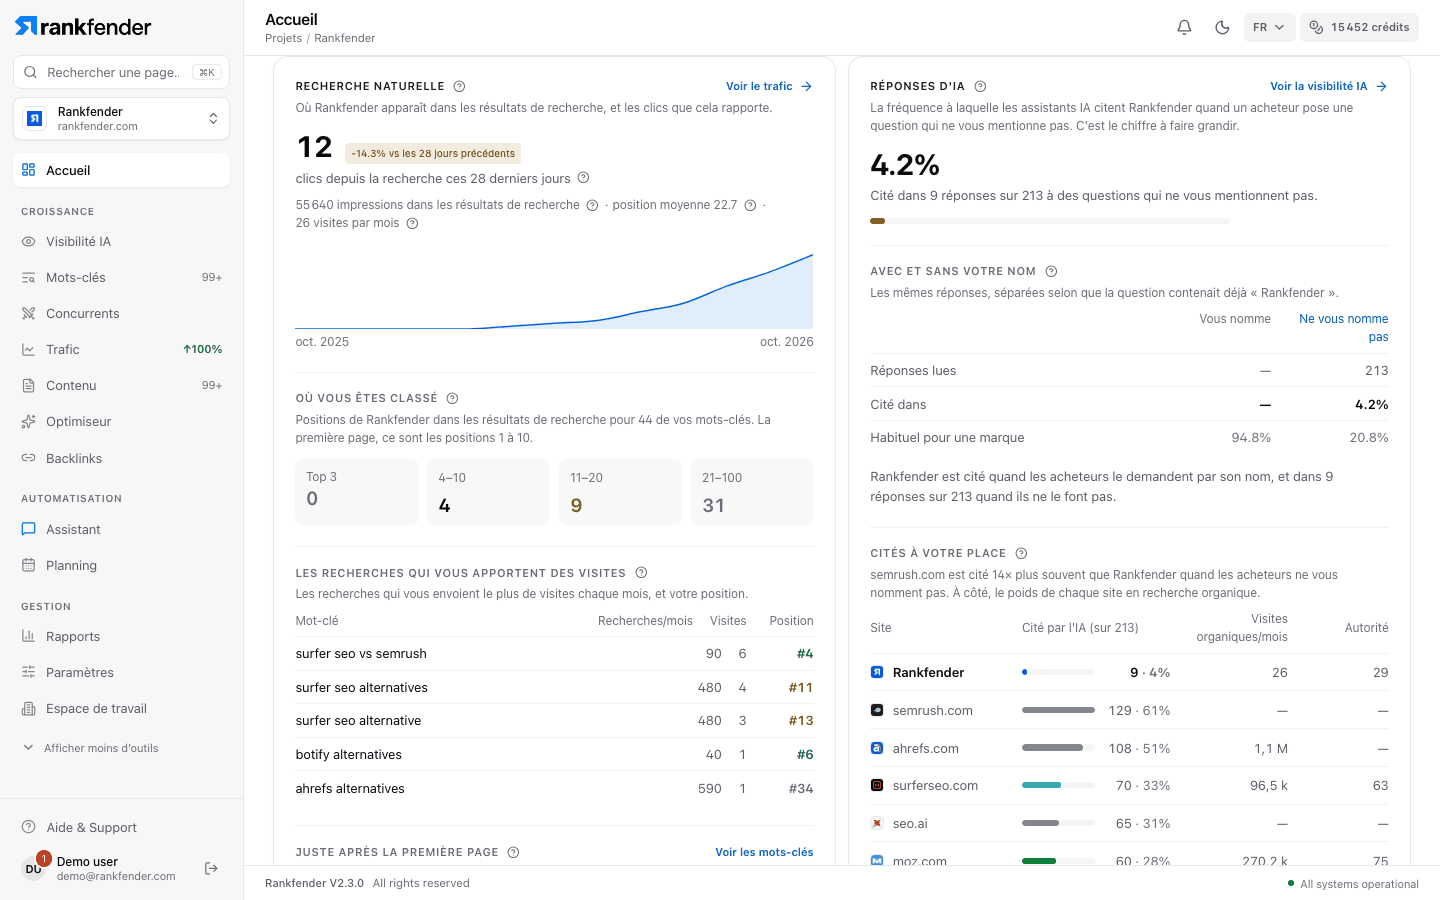Click the Aide & Support icon
Viewport: 1440px width, 900px height.
coord(29,827)
